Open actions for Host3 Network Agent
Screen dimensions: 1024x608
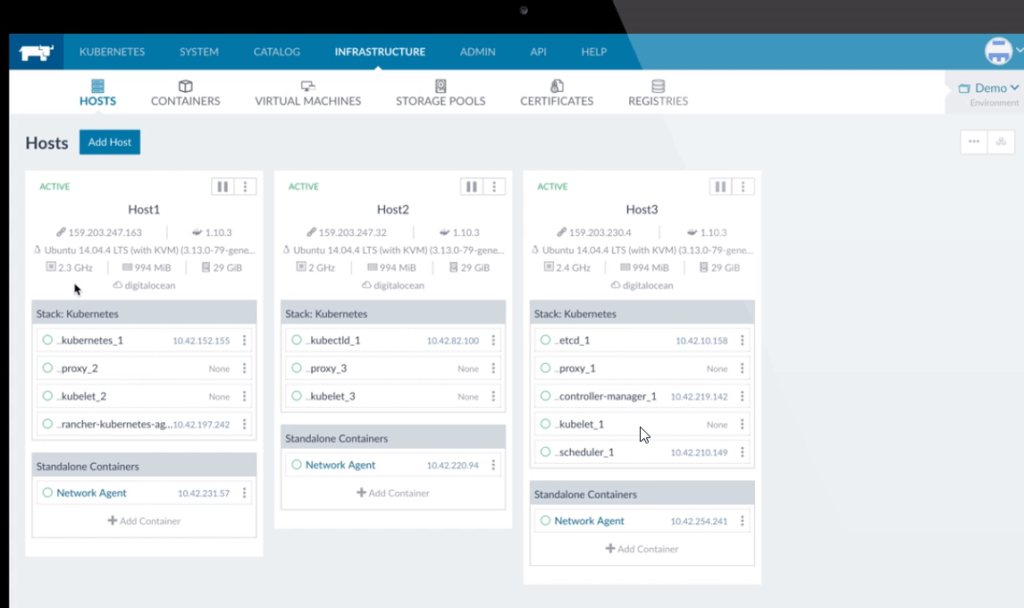[742, 521]
